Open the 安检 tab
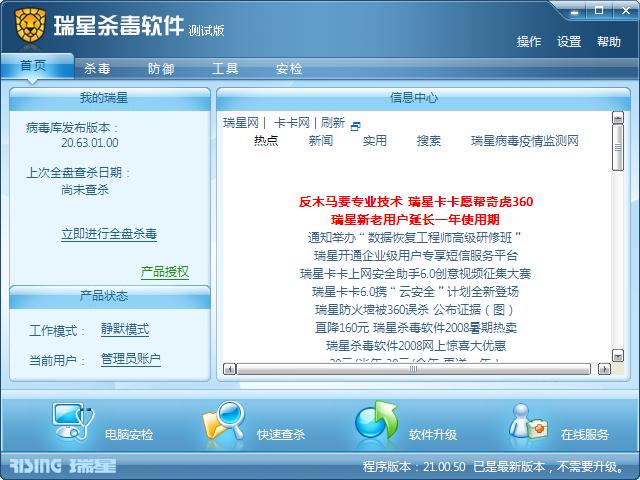 (289, 68)
